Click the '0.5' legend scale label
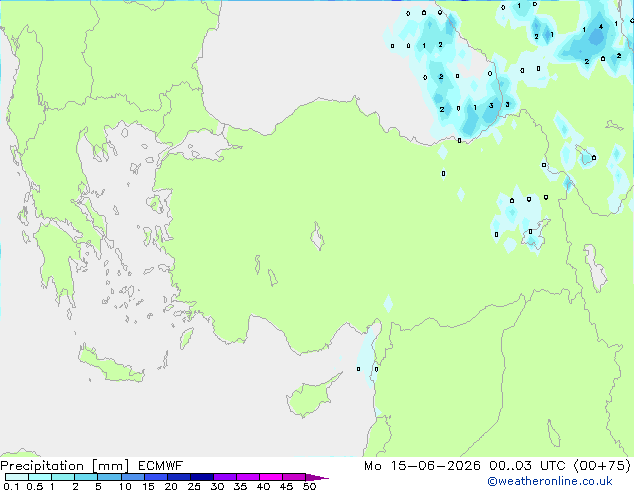This screenshot has width=634, height=490. [x=34, y=486]
